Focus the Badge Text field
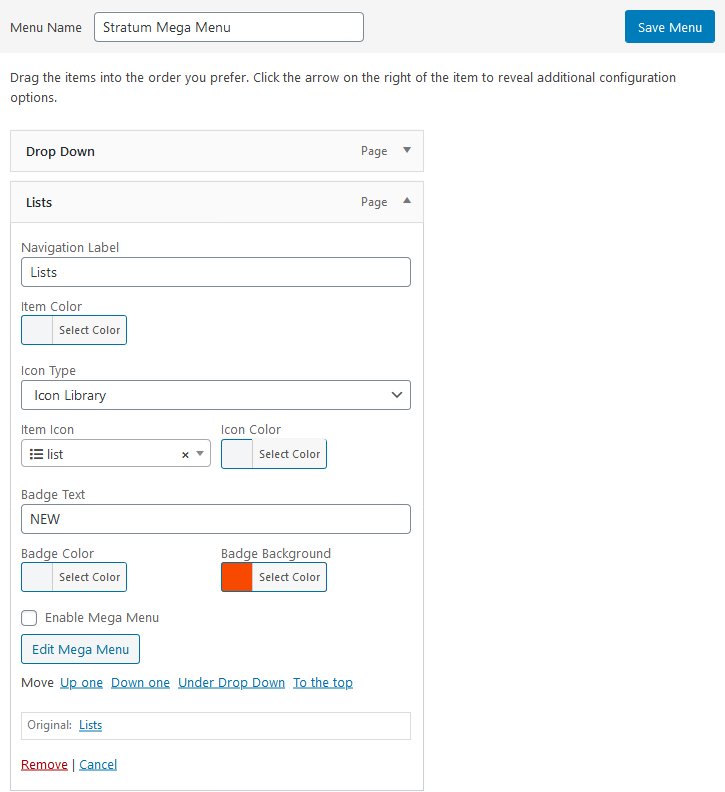Screen dimensions: 725x792 point(216,519)
